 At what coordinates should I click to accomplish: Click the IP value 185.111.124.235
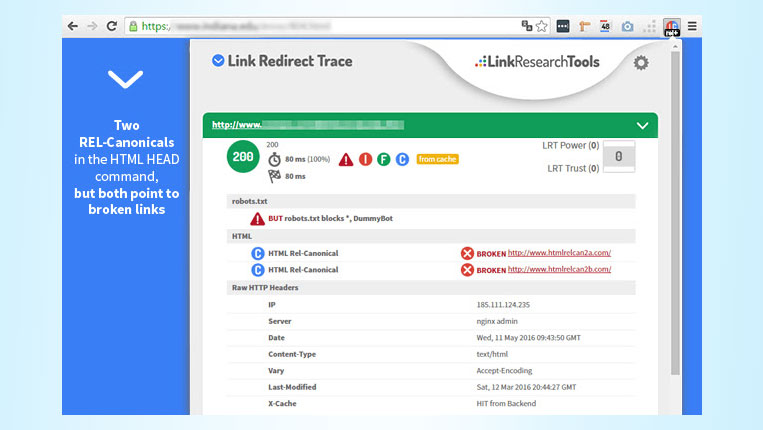click(503, 305)
